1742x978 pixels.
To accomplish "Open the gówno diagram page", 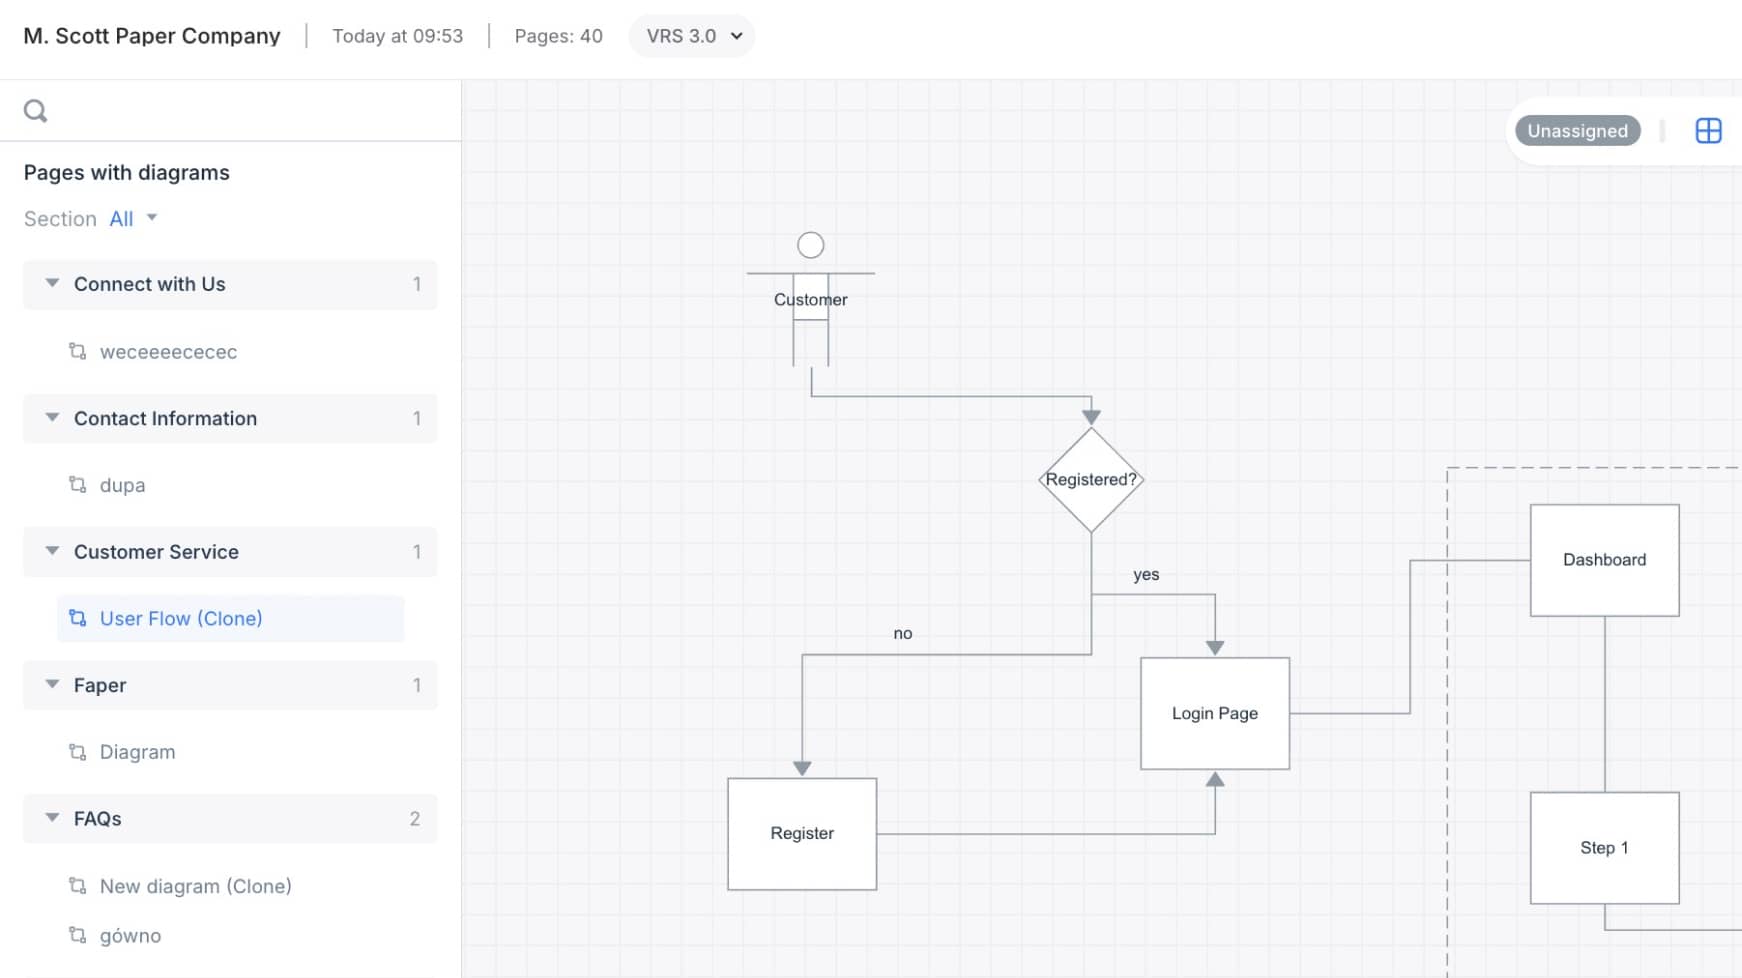I will coord(130,936).
